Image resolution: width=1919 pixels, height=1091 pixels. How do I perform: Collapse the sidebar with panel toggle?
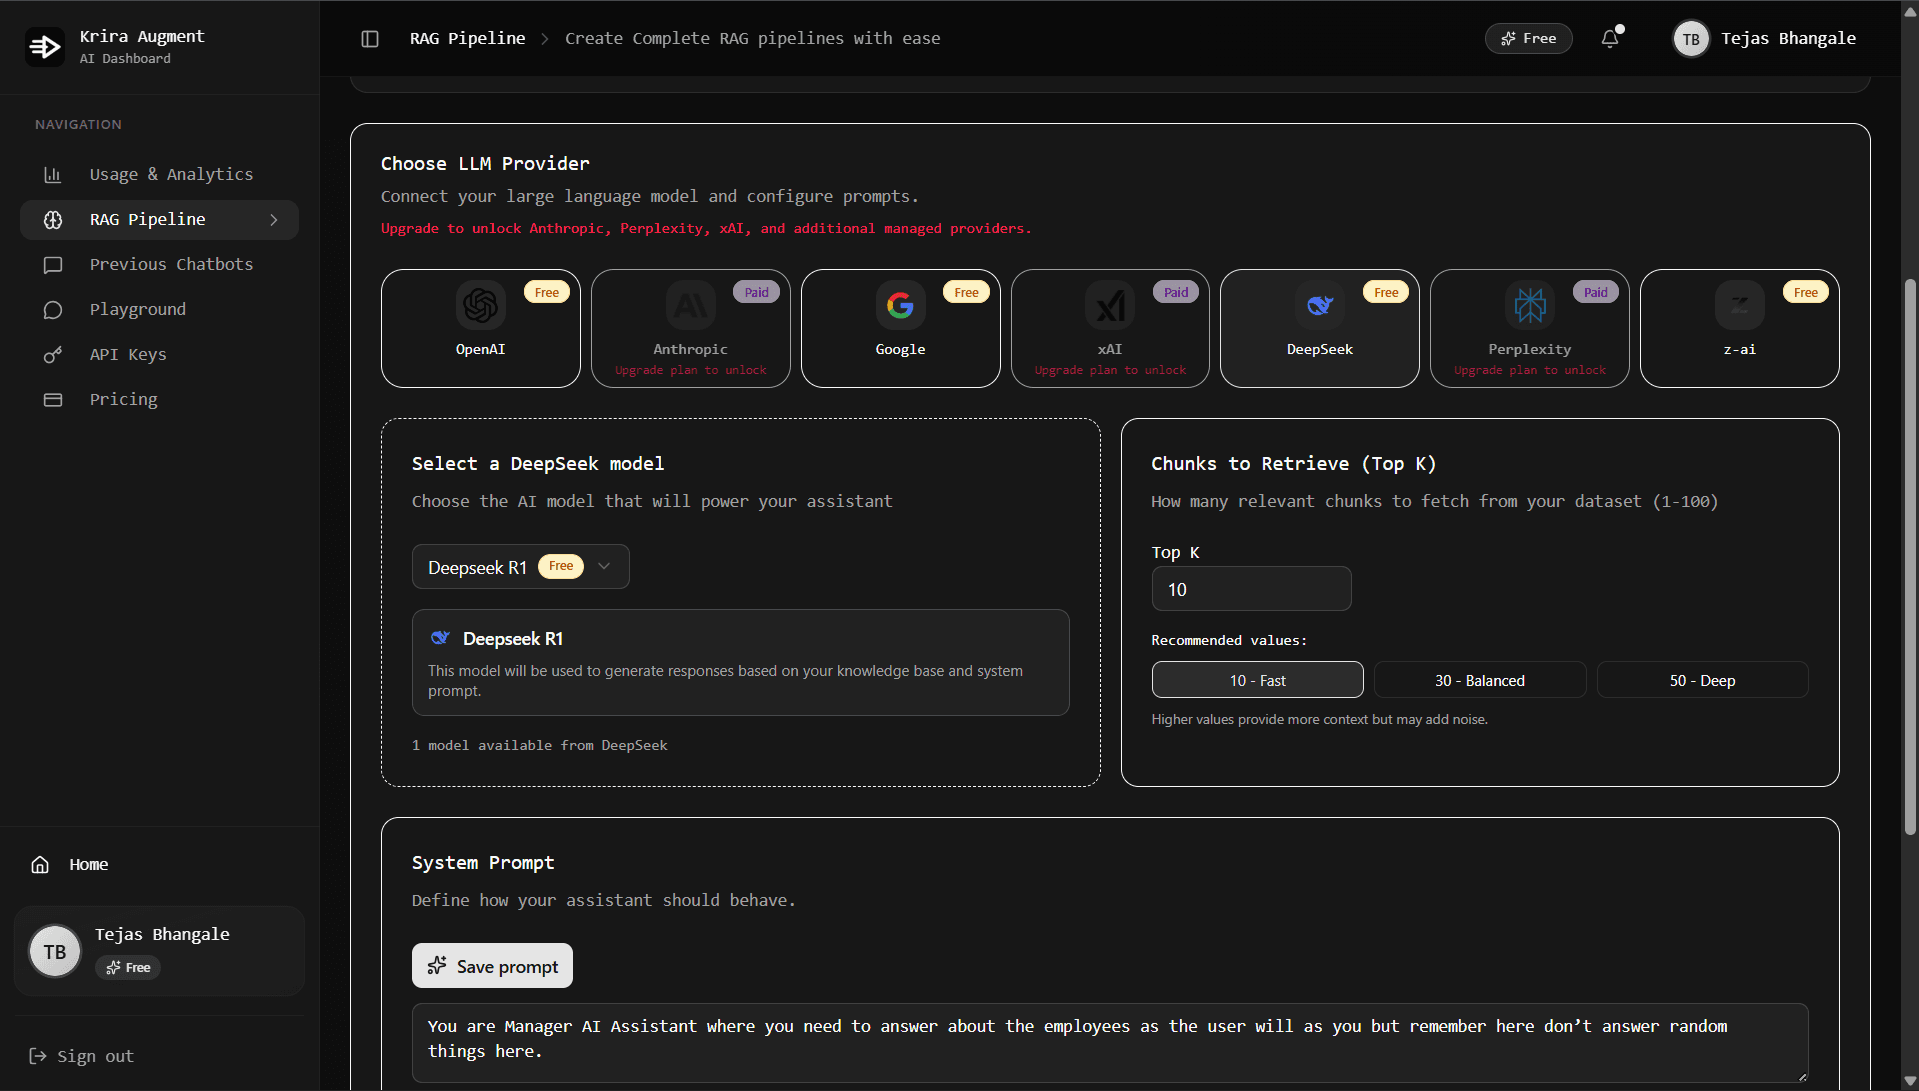370,38
